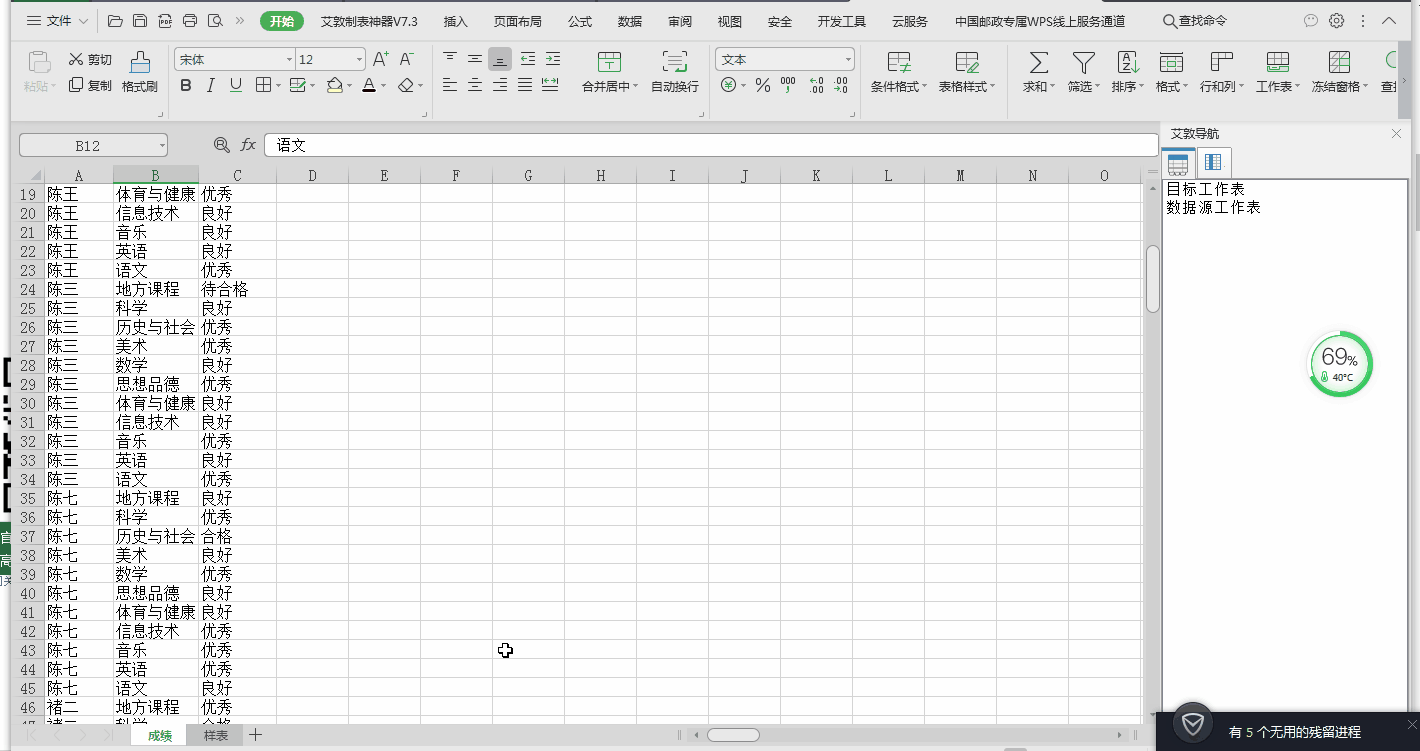The width and height of the screenshot is (1420, 751).
Task: Toggle bold formatting
Action: tap(186, 86)
